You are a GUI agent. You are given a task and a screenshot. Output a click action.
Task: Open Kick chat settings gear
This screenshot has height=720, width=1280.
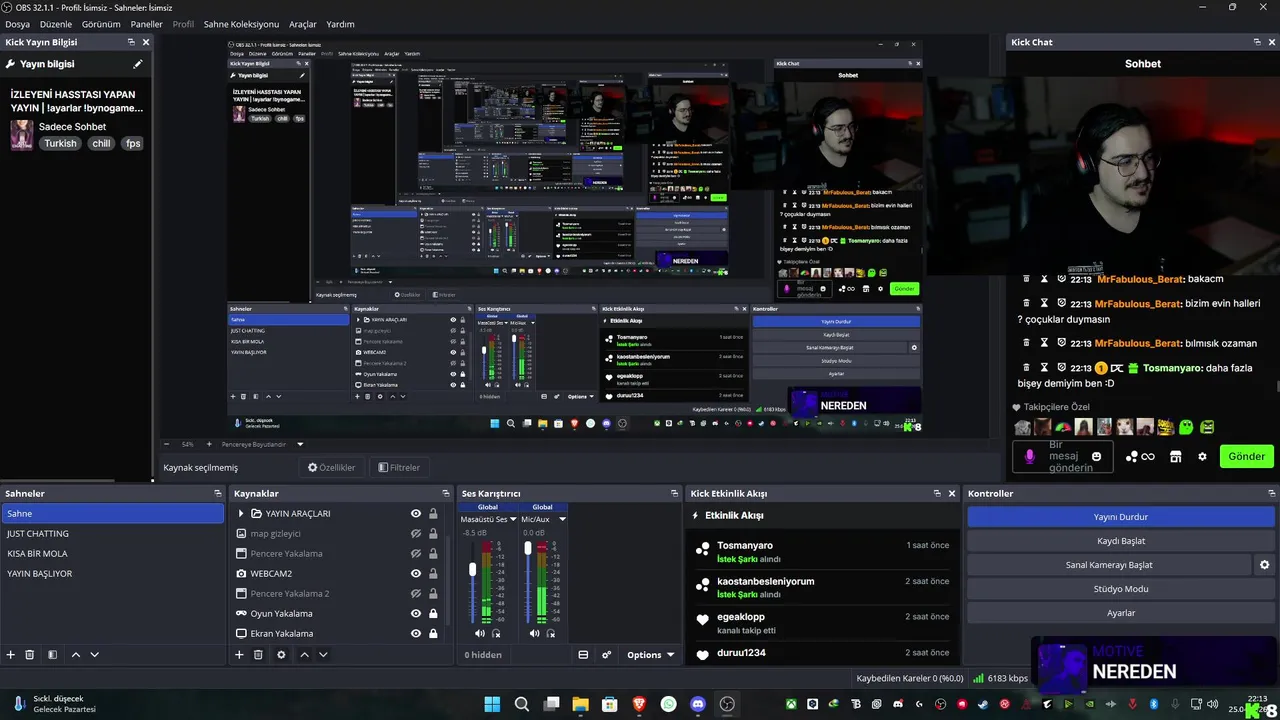pyautogui.click(x=1202, y=457)
